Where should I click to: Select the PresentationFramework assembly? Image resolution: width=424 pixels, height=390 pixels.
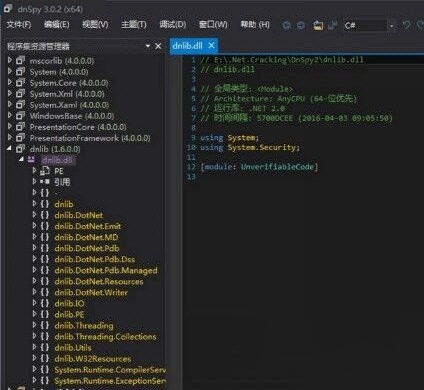[90, 138]
